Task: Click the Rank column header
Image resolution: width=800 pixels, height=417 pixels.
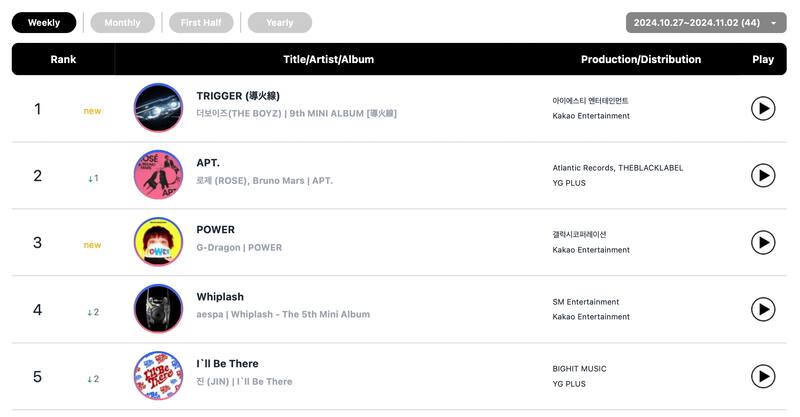Action: tap(63, 59)
